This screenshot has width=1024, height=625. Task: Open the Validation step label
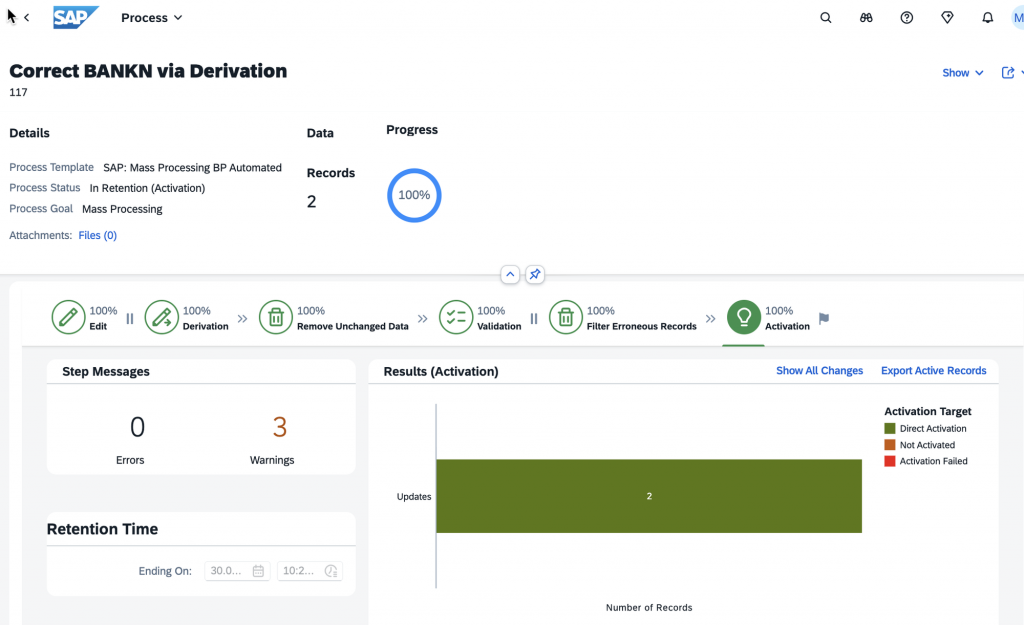[499, 326]
